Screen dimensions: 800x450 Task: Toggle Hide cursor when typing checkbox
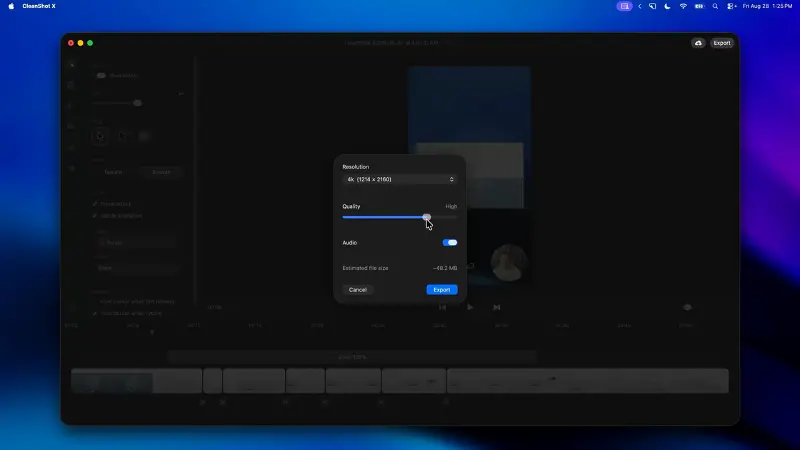click(x=95, y=313)
